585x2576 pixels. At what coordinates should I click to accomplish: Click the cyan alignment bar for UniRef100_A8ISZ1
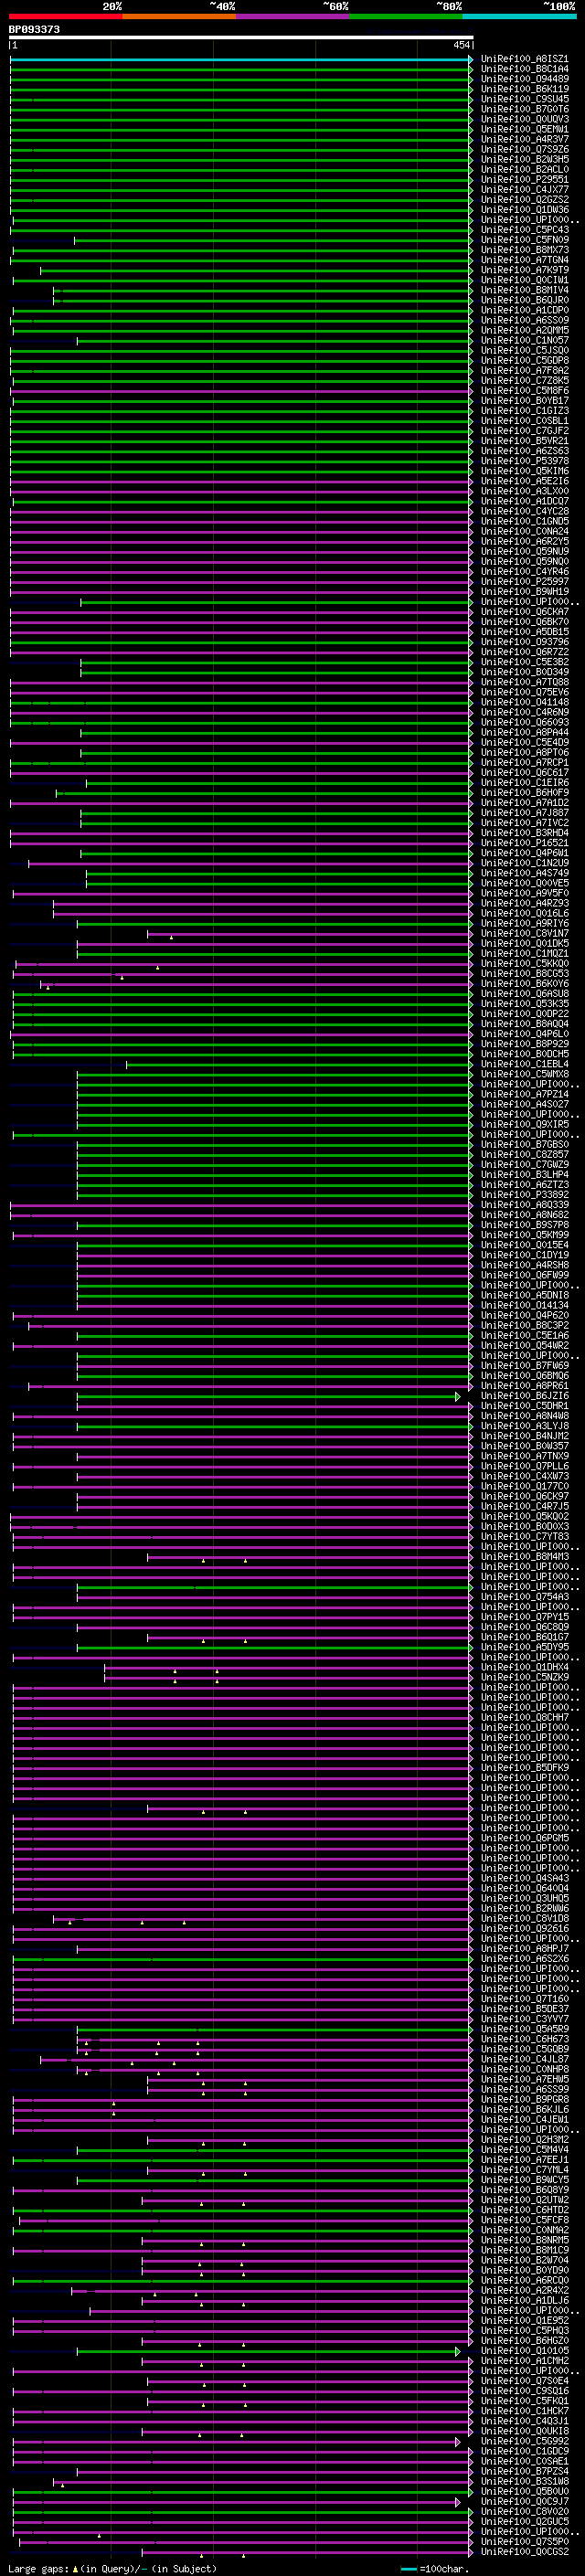(241, 59)
